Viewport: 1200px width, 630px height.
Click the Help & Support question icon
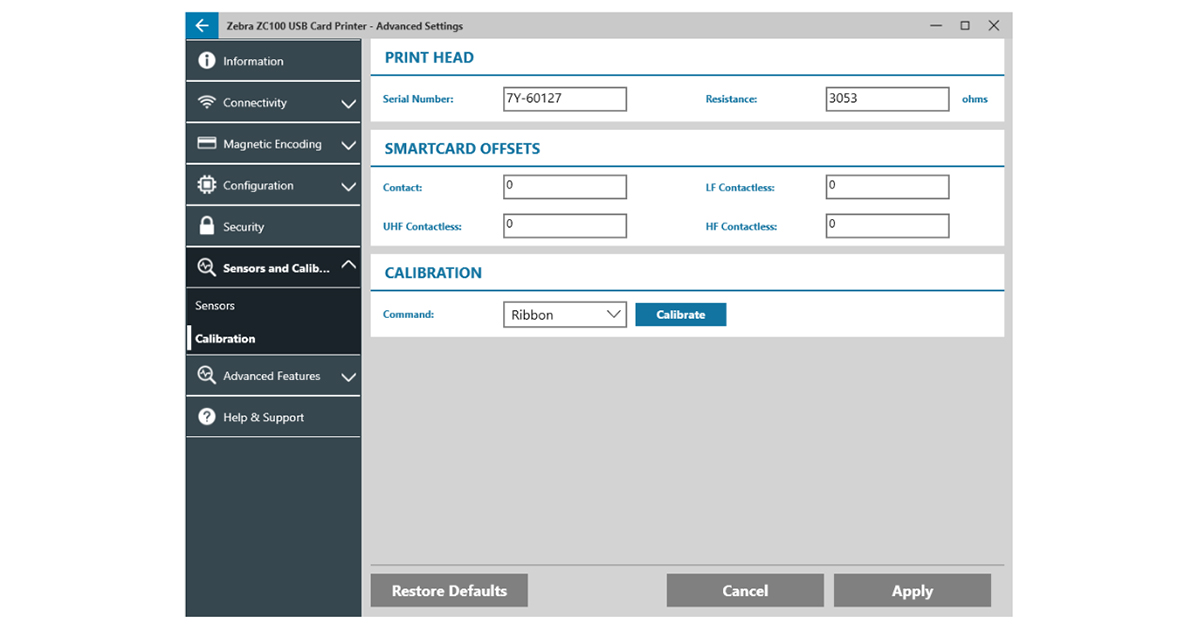[207, 417]
